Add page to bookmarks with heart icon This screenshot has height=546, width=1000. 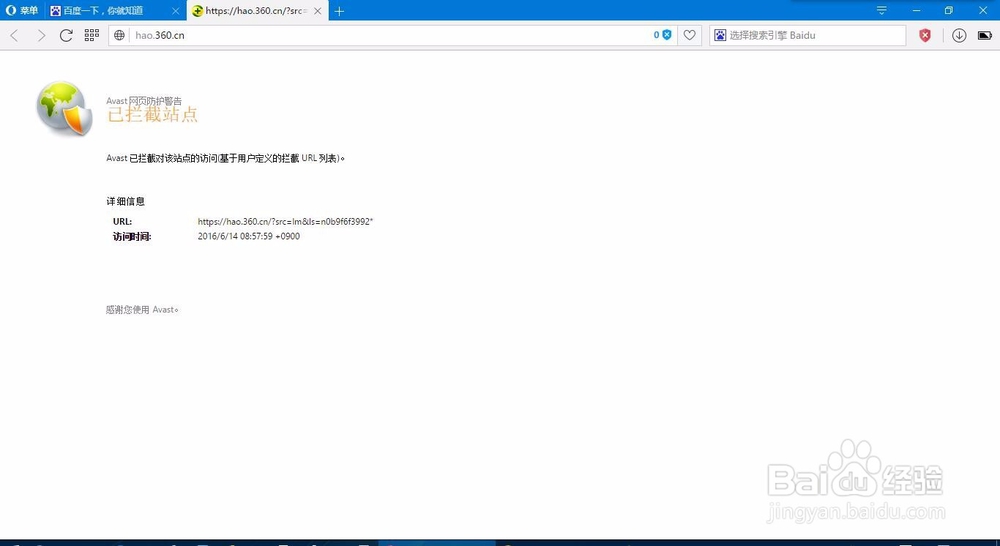click(689, 35)
